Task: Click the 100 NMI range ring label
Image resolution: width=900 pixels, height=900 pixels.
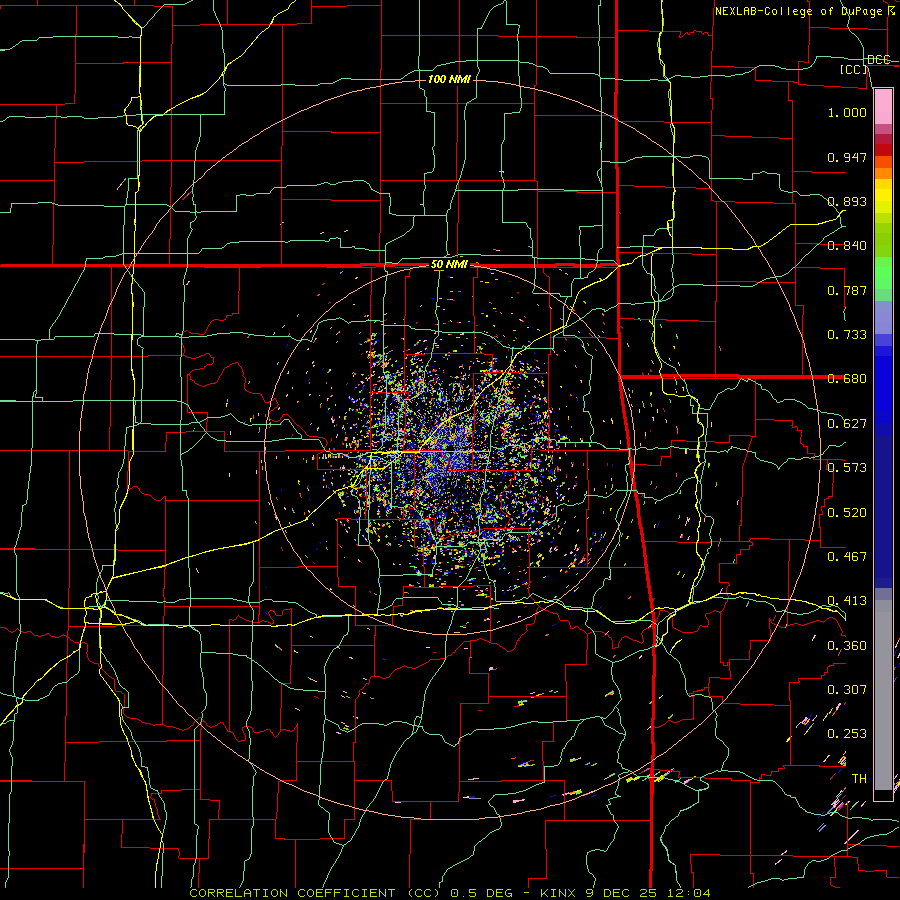Action: click(x=449, y=79)
